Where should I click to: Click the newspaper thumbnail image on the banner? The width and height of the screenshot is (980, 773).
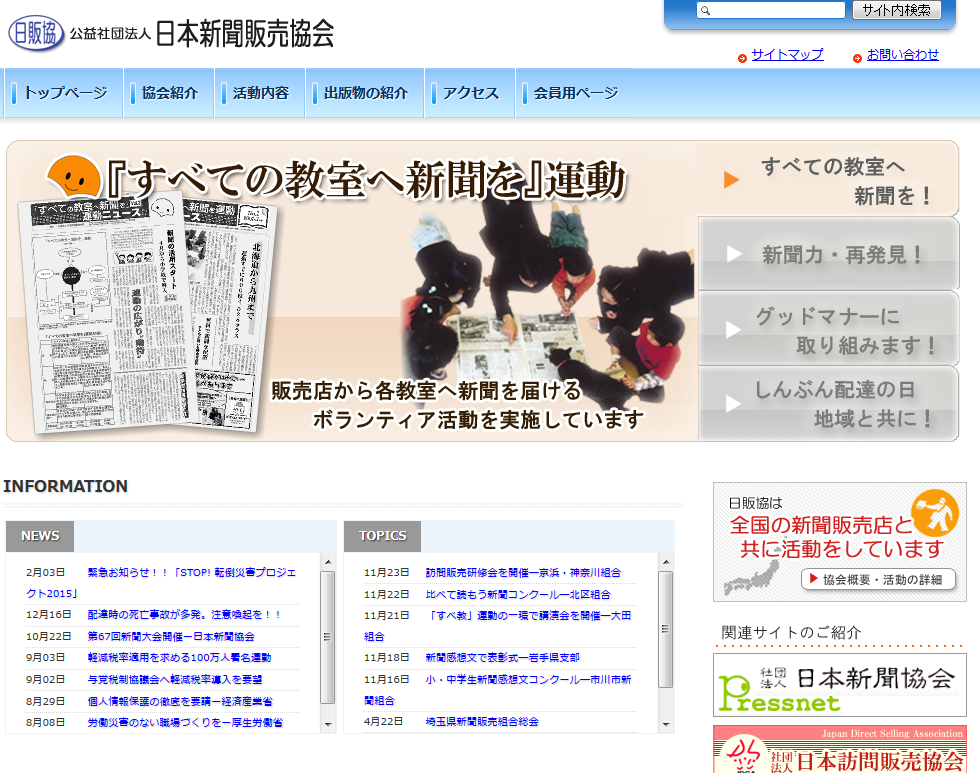148,316
